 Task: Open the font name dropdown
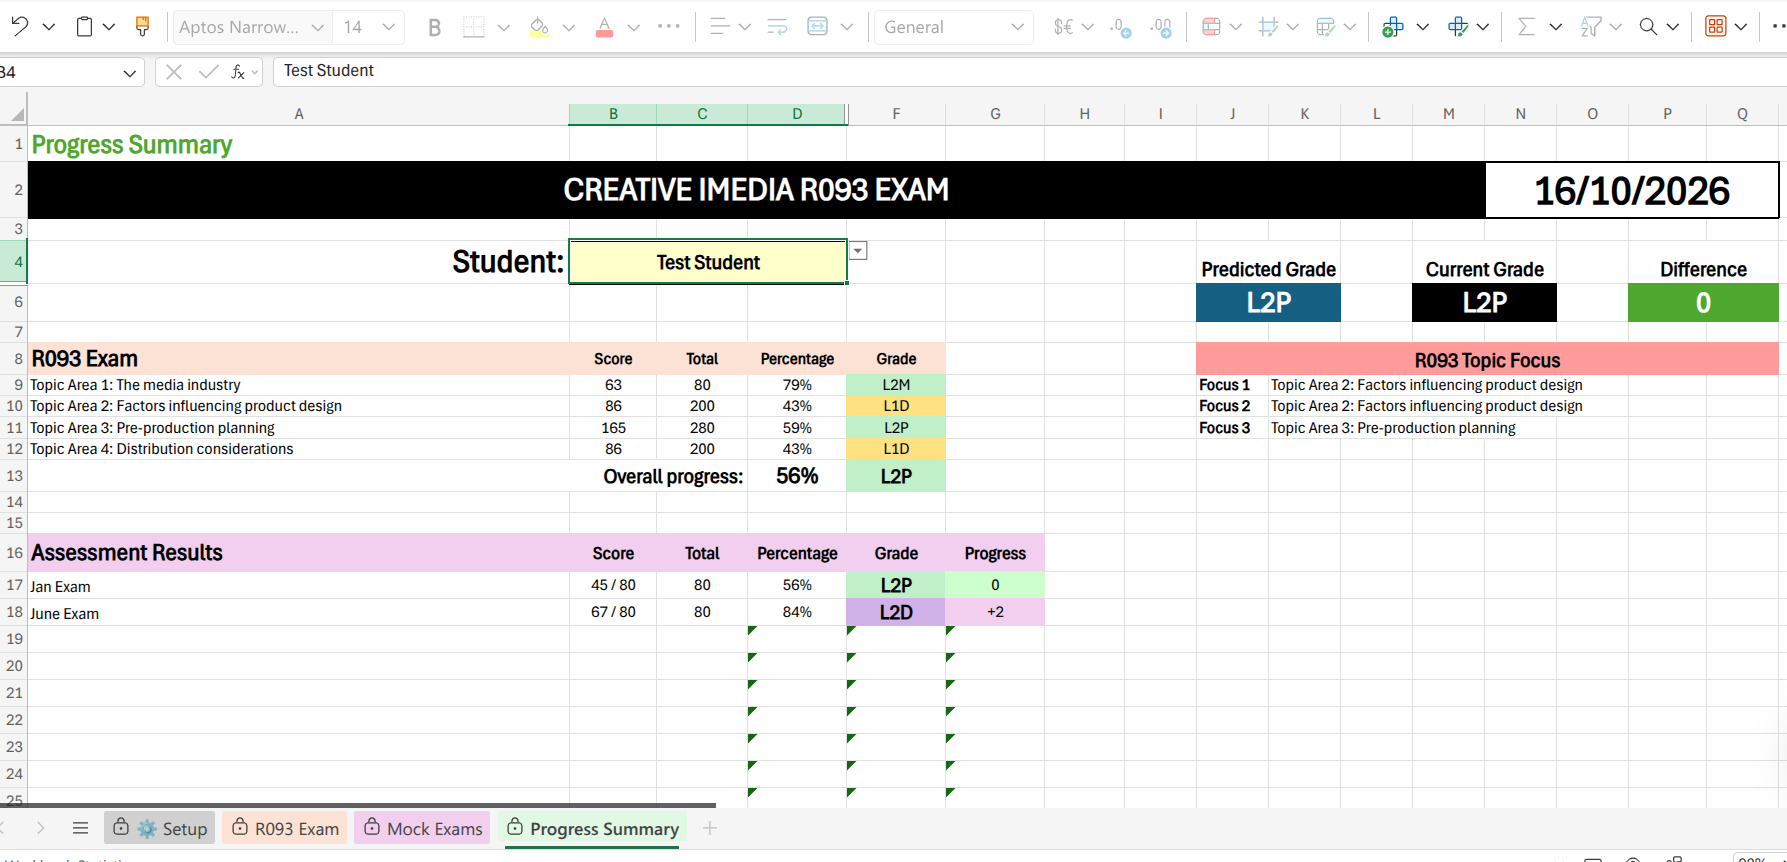point(317,28)
